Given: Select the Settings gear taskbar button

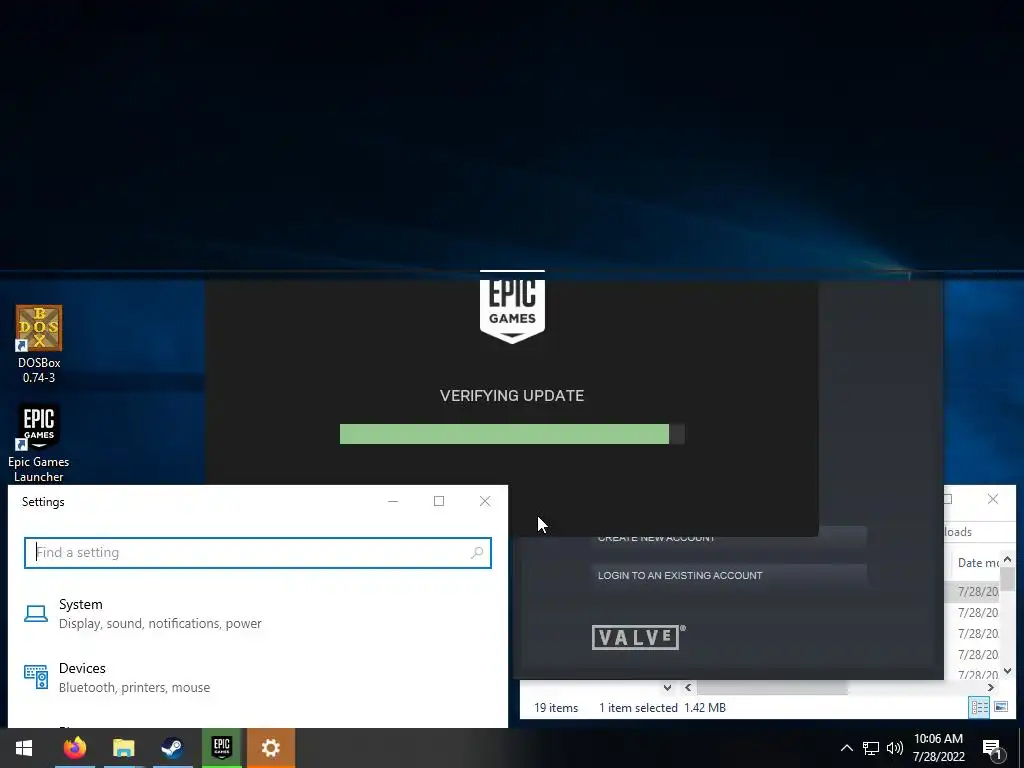Looking at the screenshot, I should (270, 748).
